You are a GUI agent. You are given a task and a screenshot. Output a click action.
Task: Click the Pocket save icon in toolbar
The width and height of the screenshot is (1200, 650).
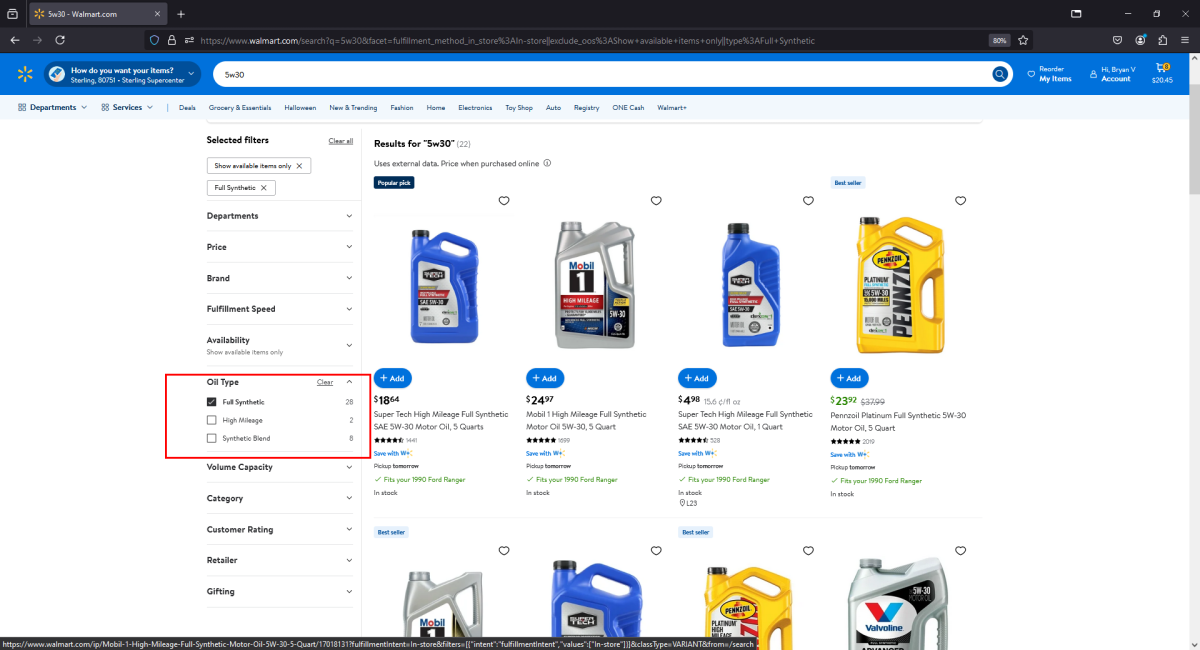[1117, 40]
